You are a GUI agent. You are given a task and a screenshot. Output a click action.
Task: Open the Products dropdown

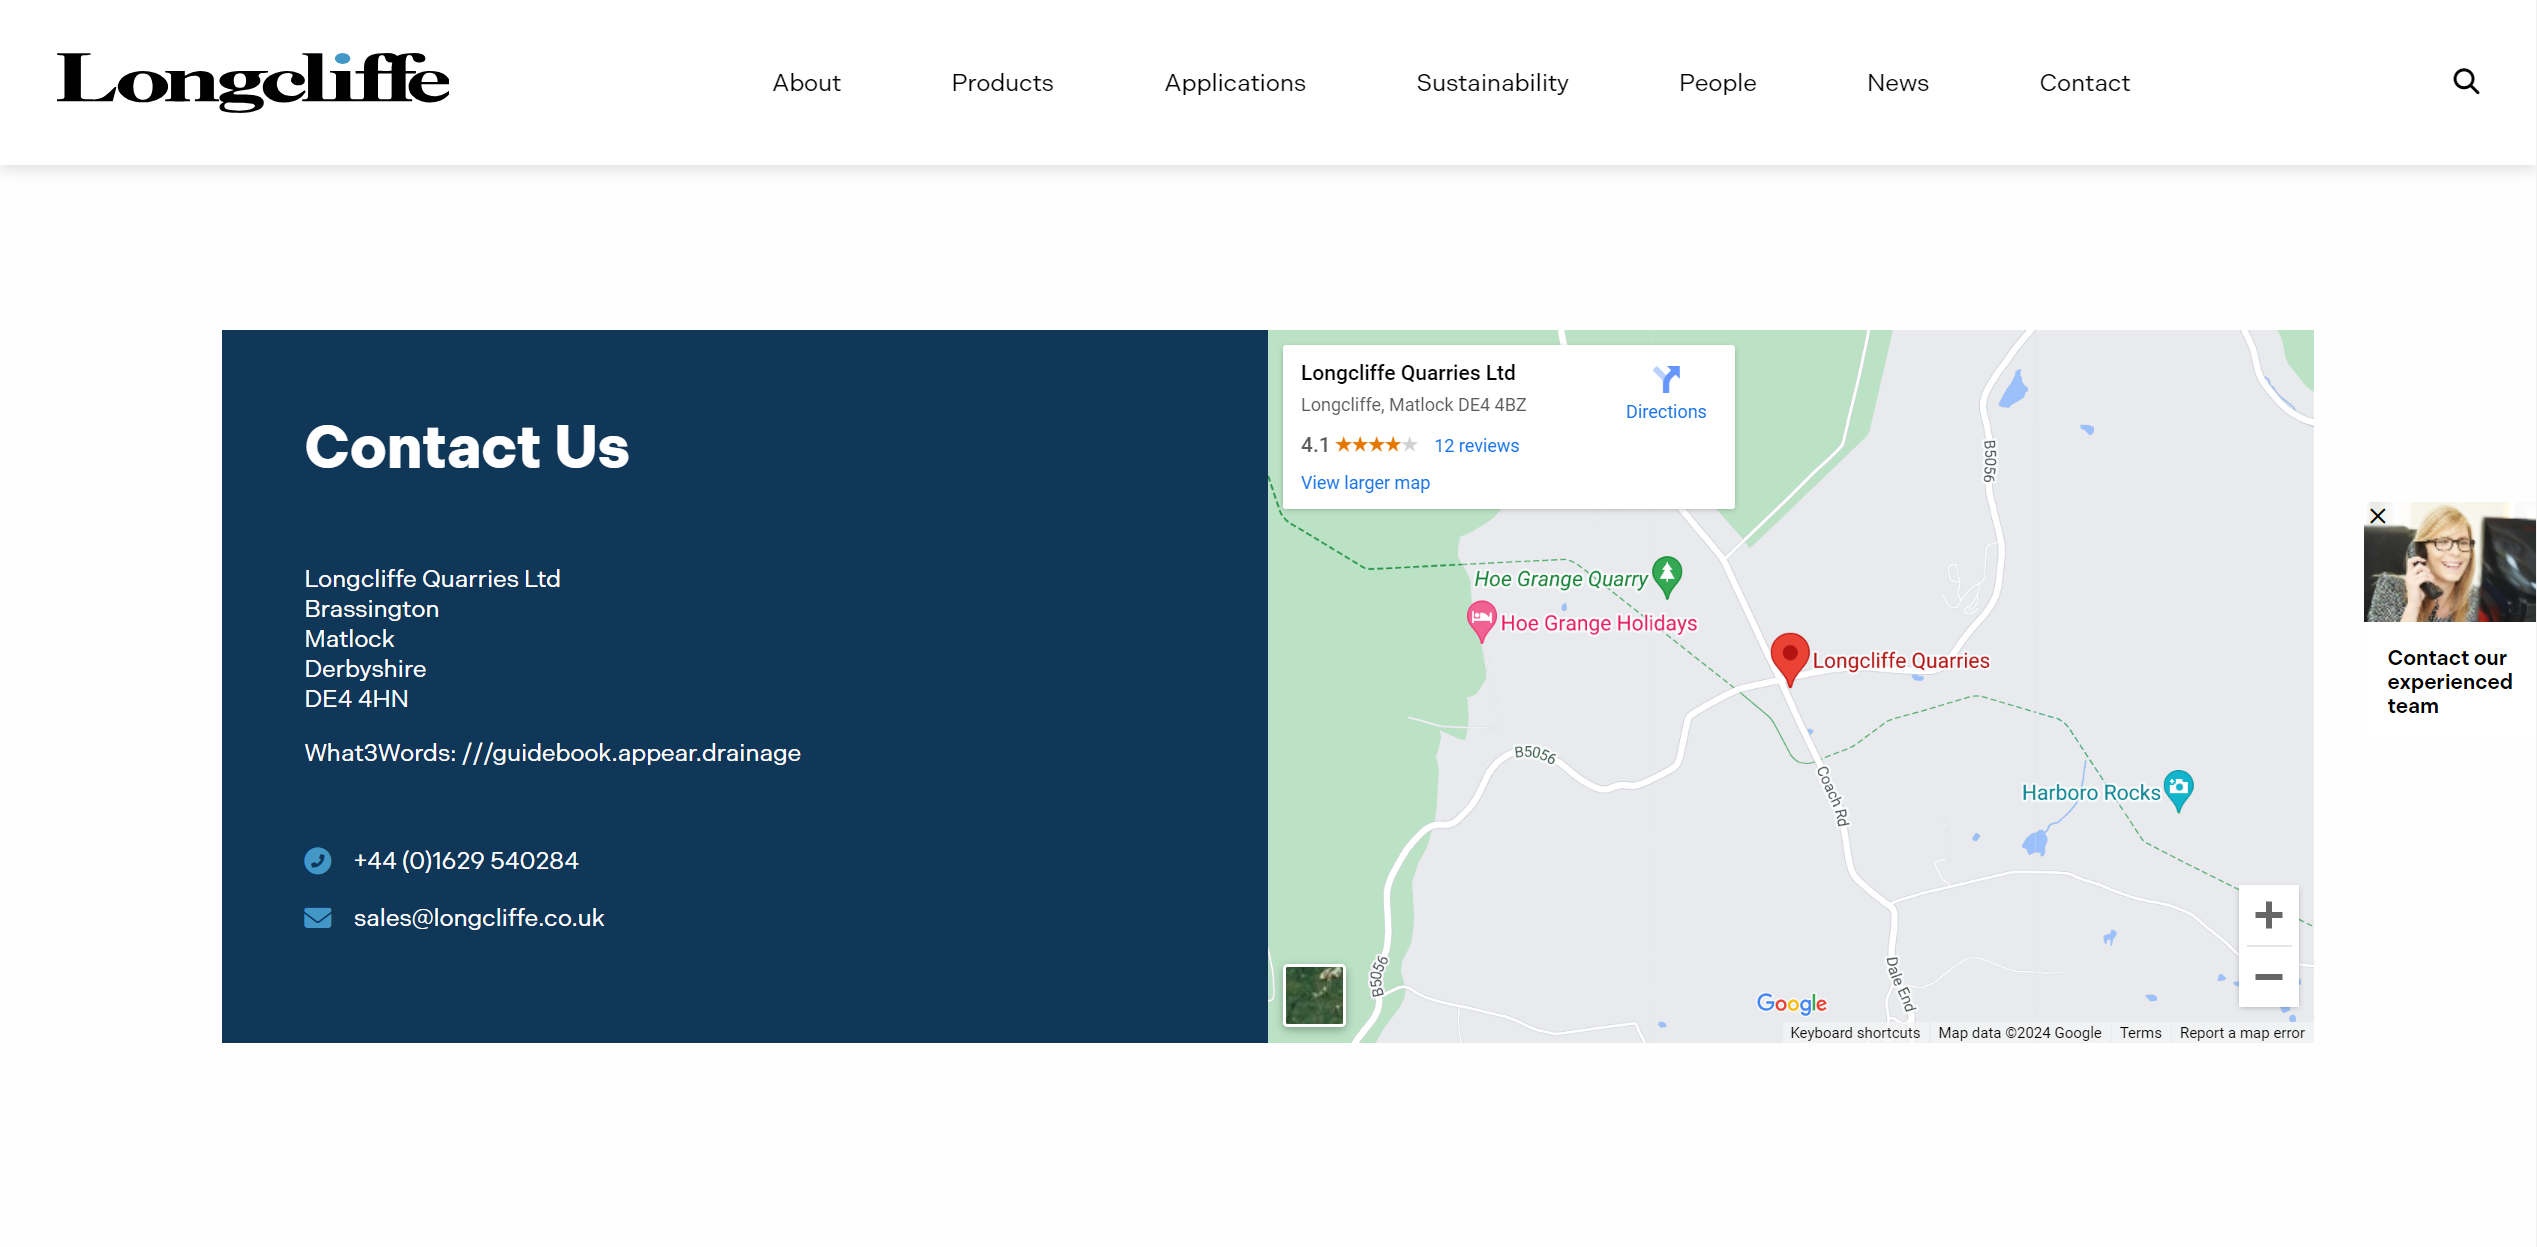point(1002,82)
